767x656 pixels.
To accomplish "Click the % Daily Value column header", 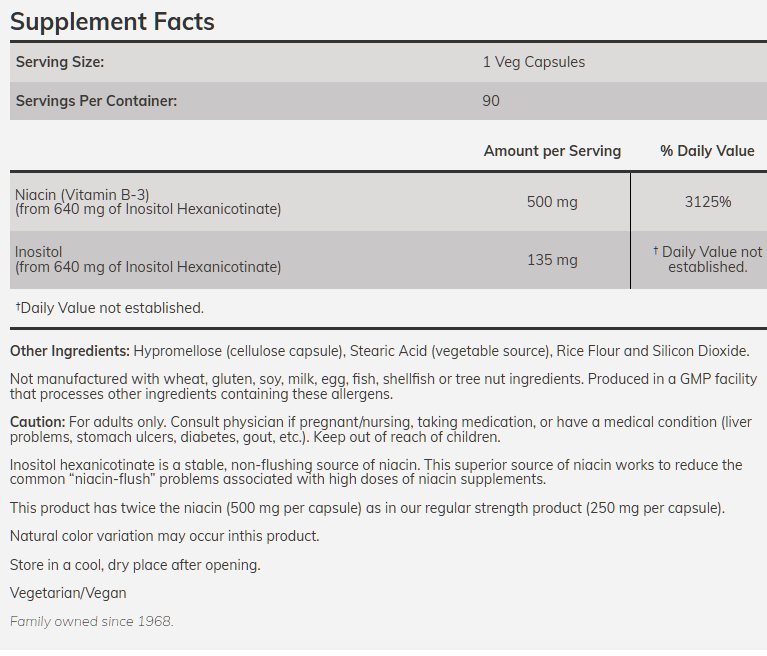I will (707, 151).
